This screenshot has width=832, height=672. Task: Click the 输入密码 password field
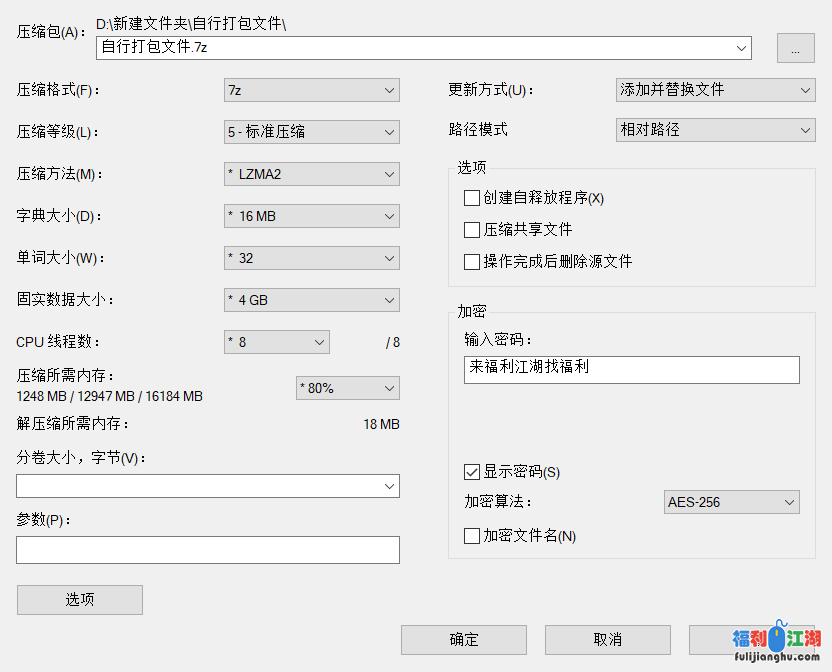631,369
